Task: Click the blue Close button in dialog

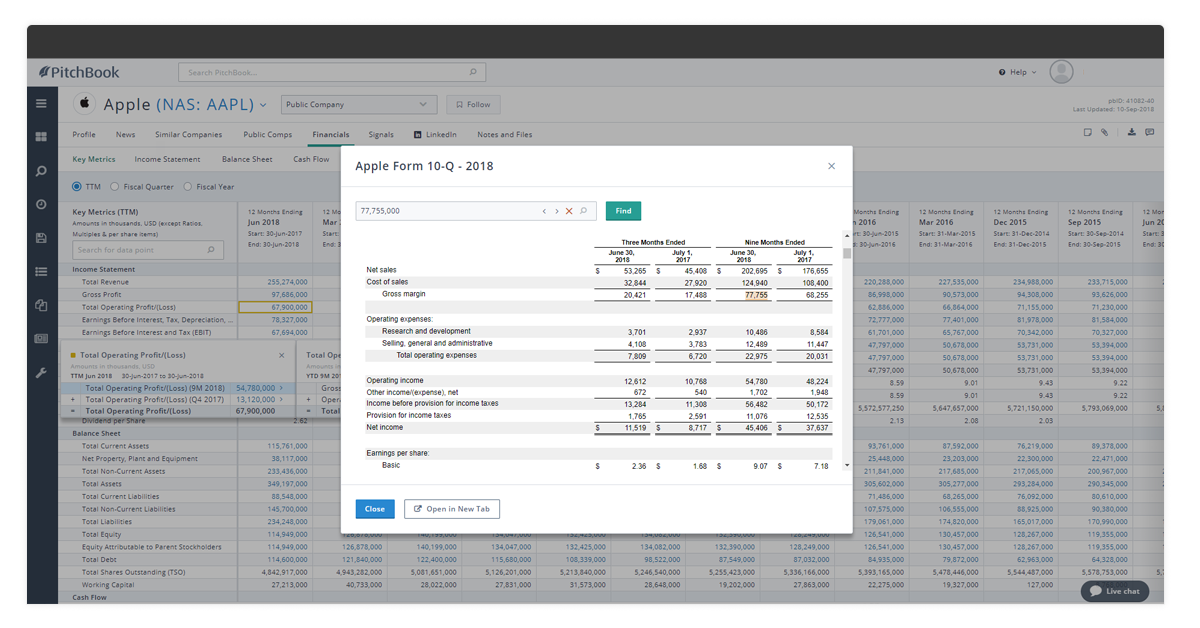Action: pyautogui.click(x=375, y=509)
